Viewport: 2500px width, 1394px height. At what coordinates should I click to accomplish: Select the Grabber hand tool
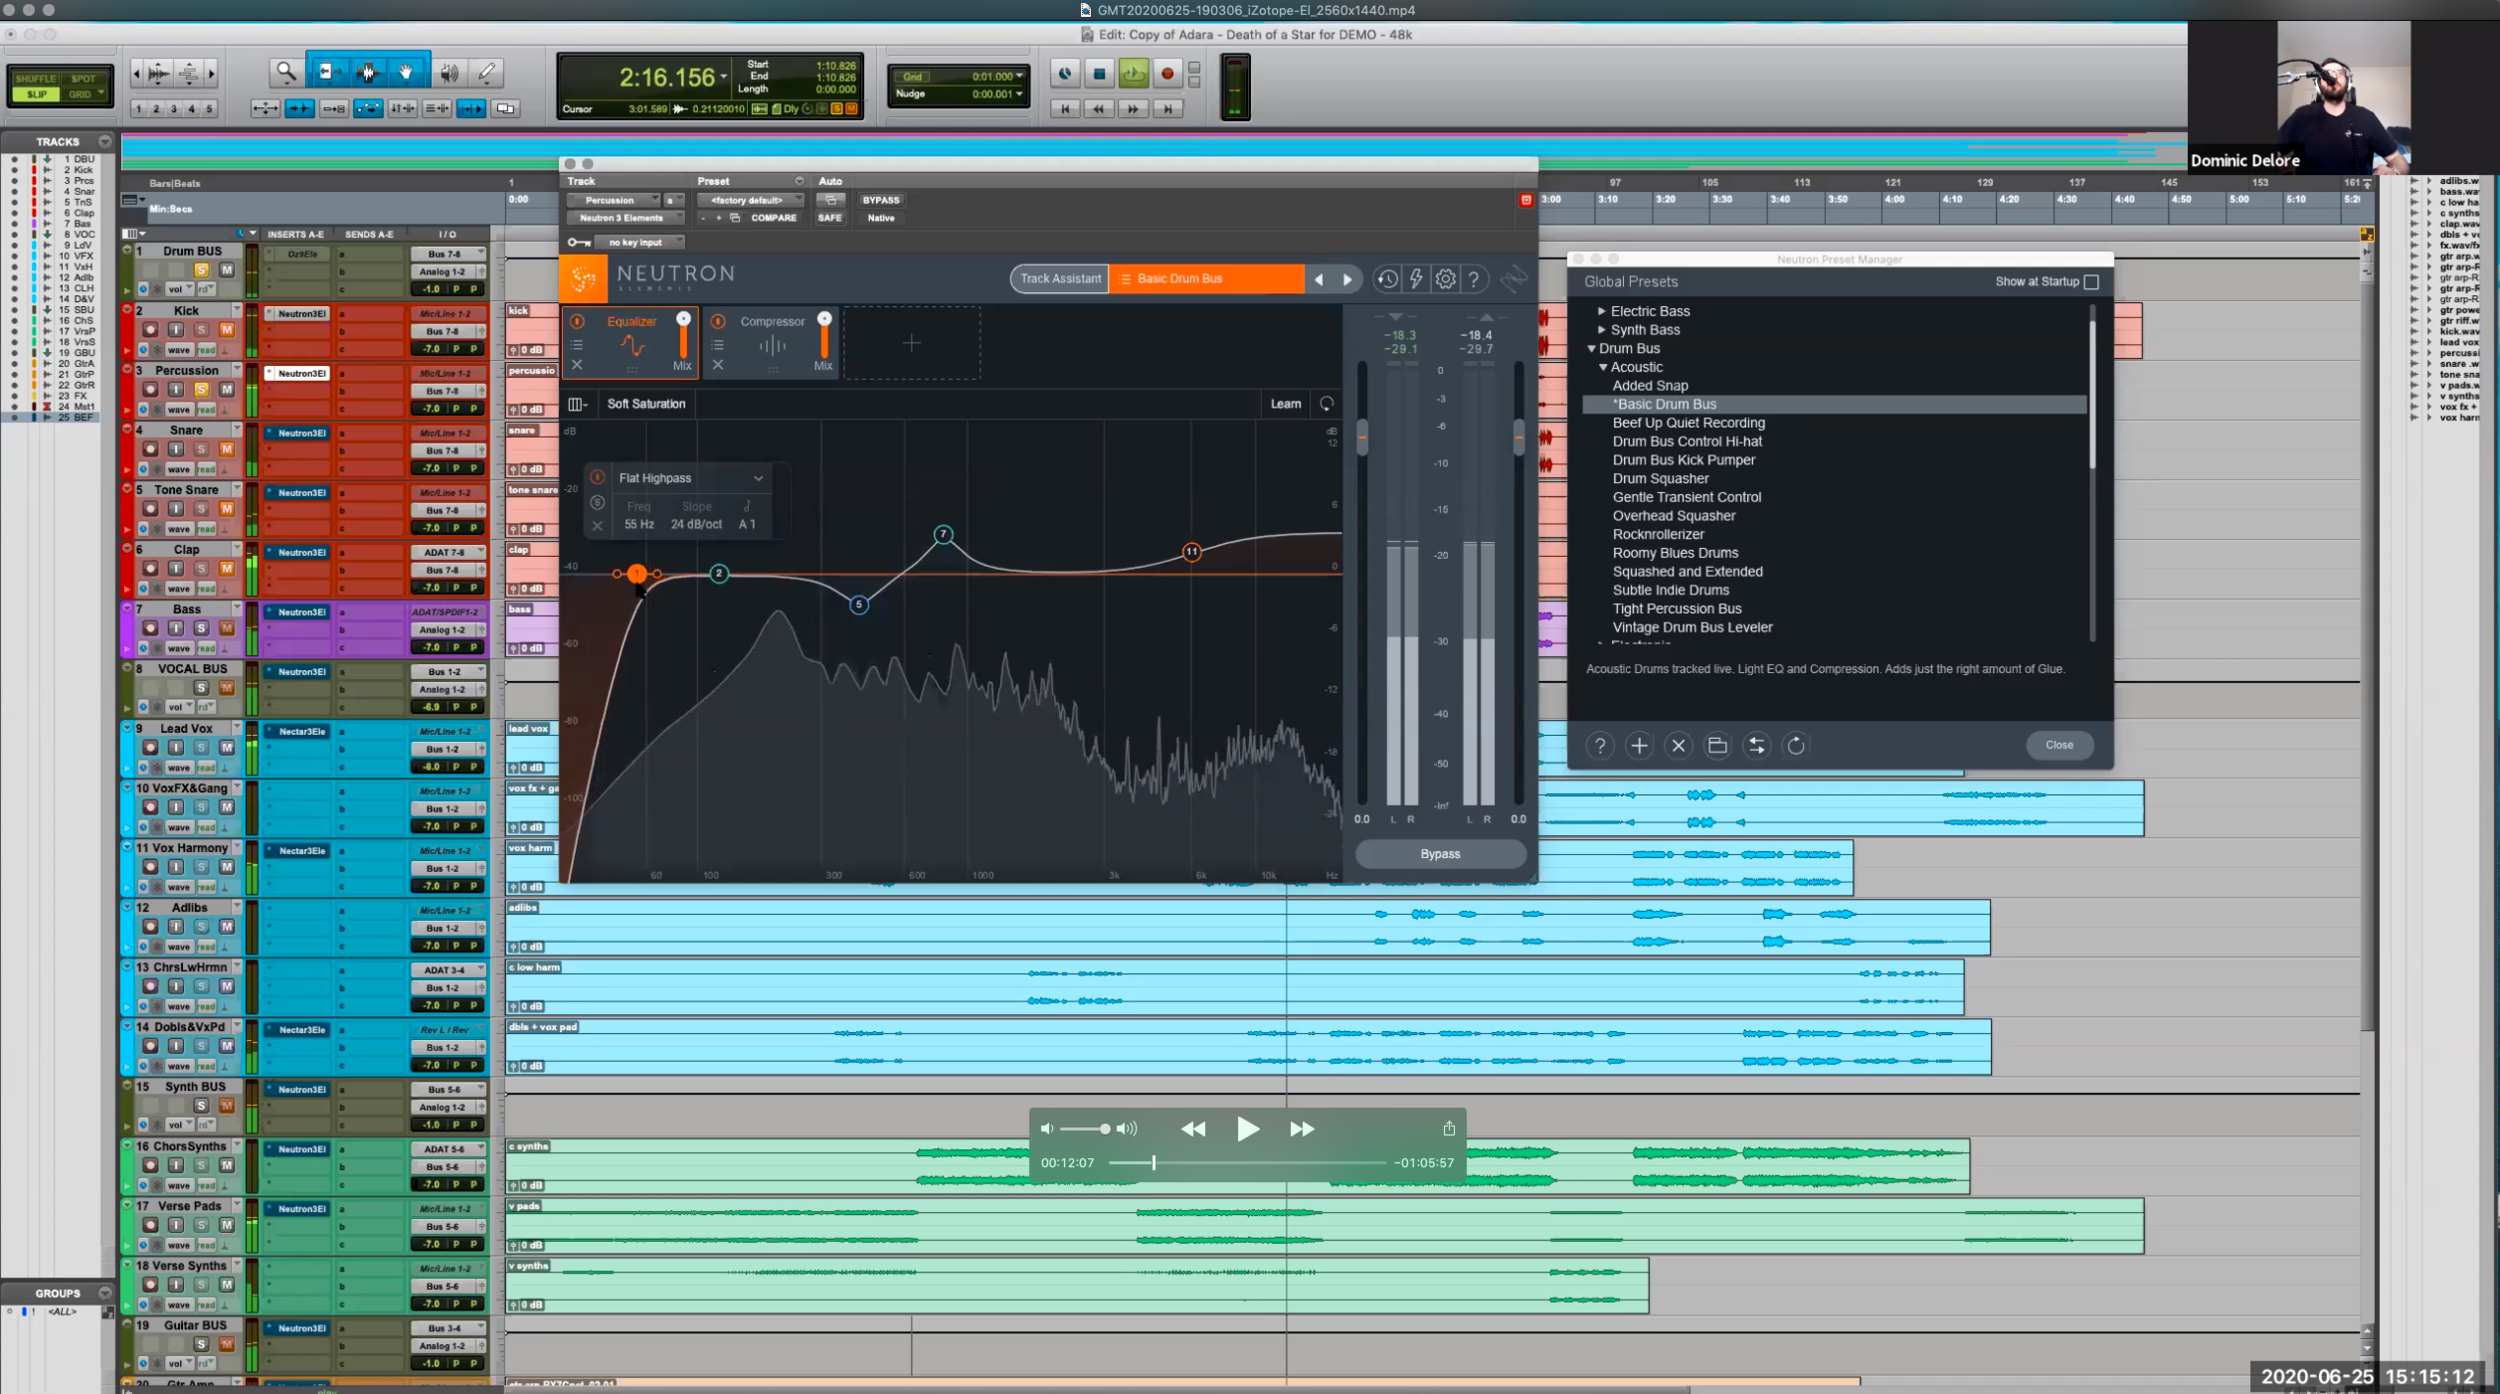tap(406, 72)
